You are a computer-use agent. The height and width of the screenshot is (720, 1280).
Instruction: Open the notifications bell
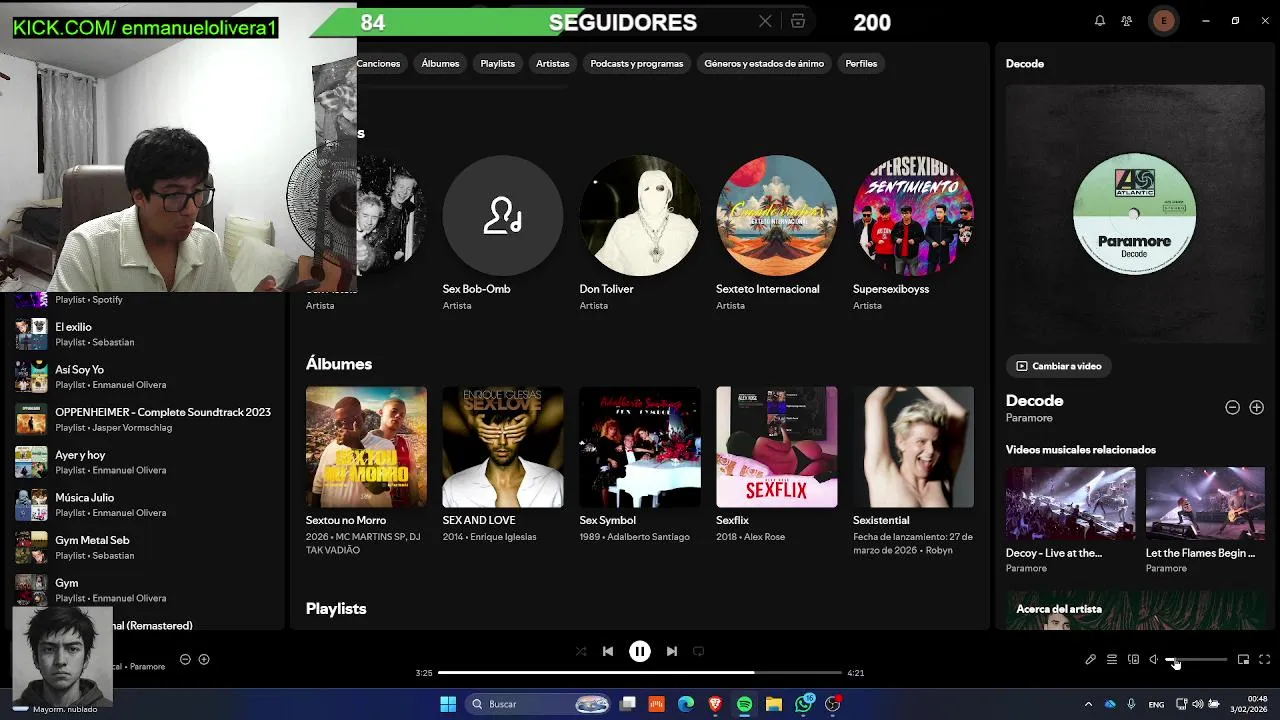click(x=1100, y=21)
